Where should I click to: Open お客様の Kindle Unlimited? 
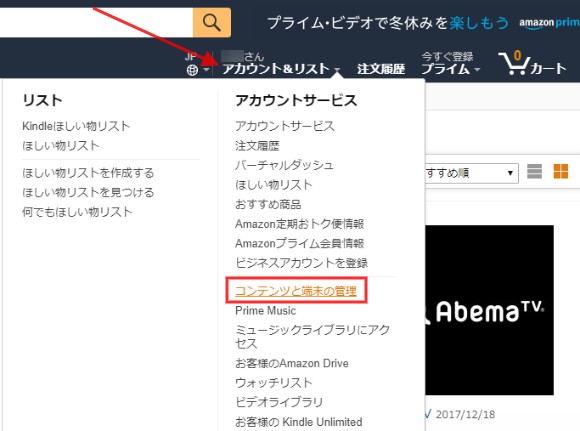coord(299,422)
